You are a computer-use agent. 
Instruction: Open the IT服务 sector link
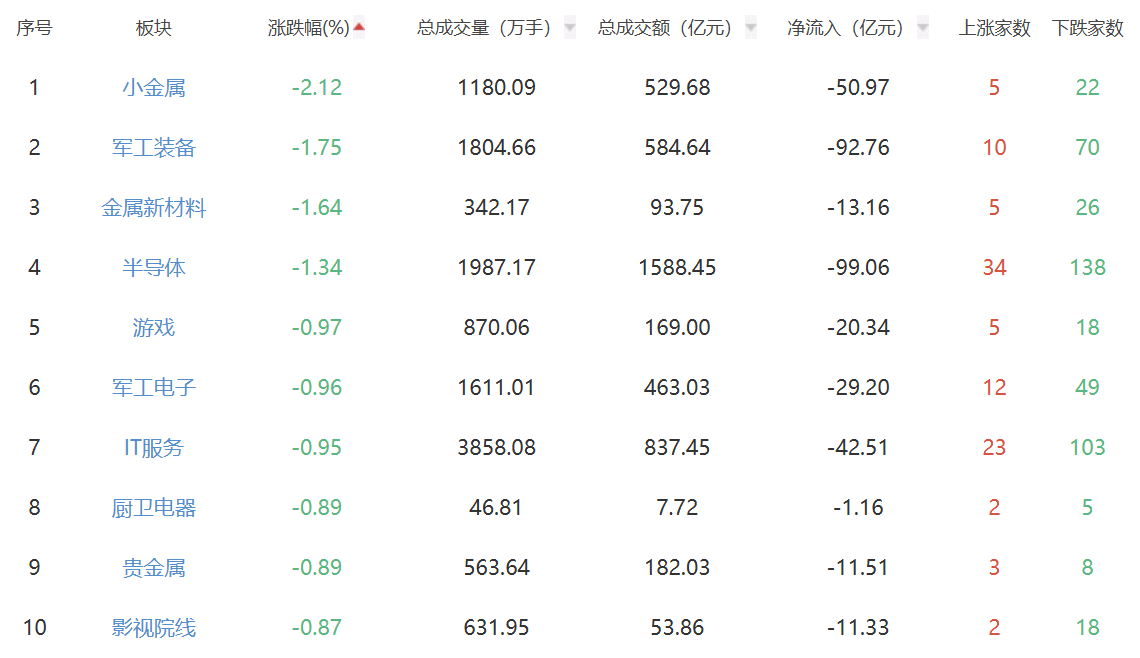[154, 448]
